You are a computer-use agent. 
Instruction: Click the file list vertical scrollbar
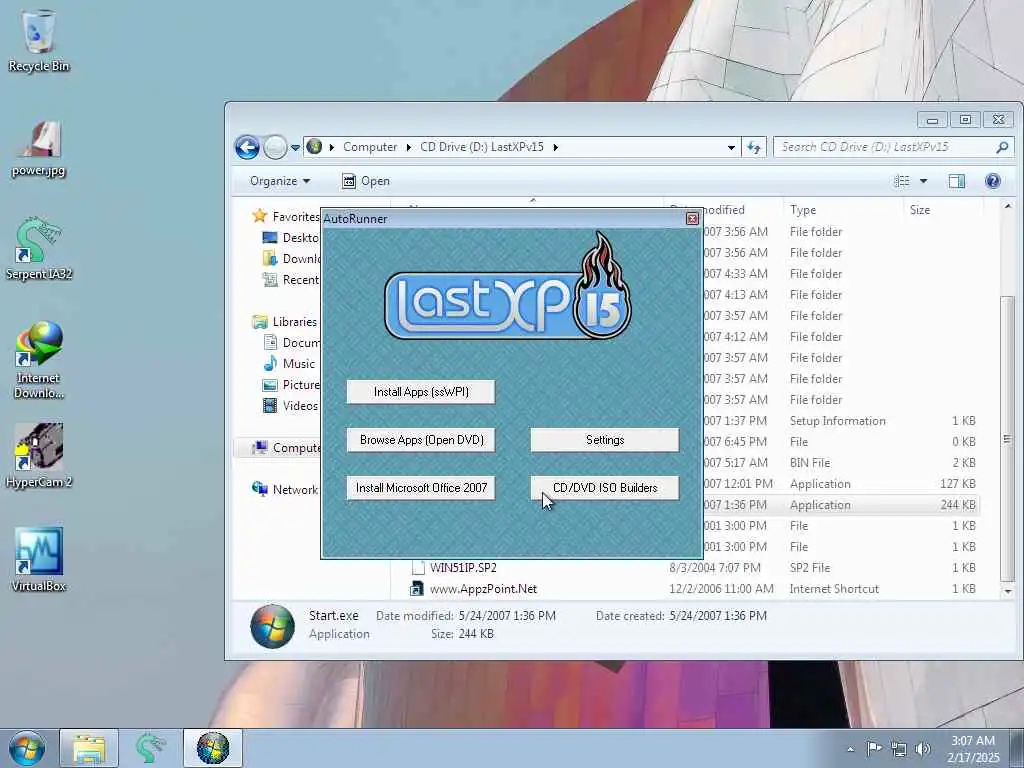coord(1008,438)
